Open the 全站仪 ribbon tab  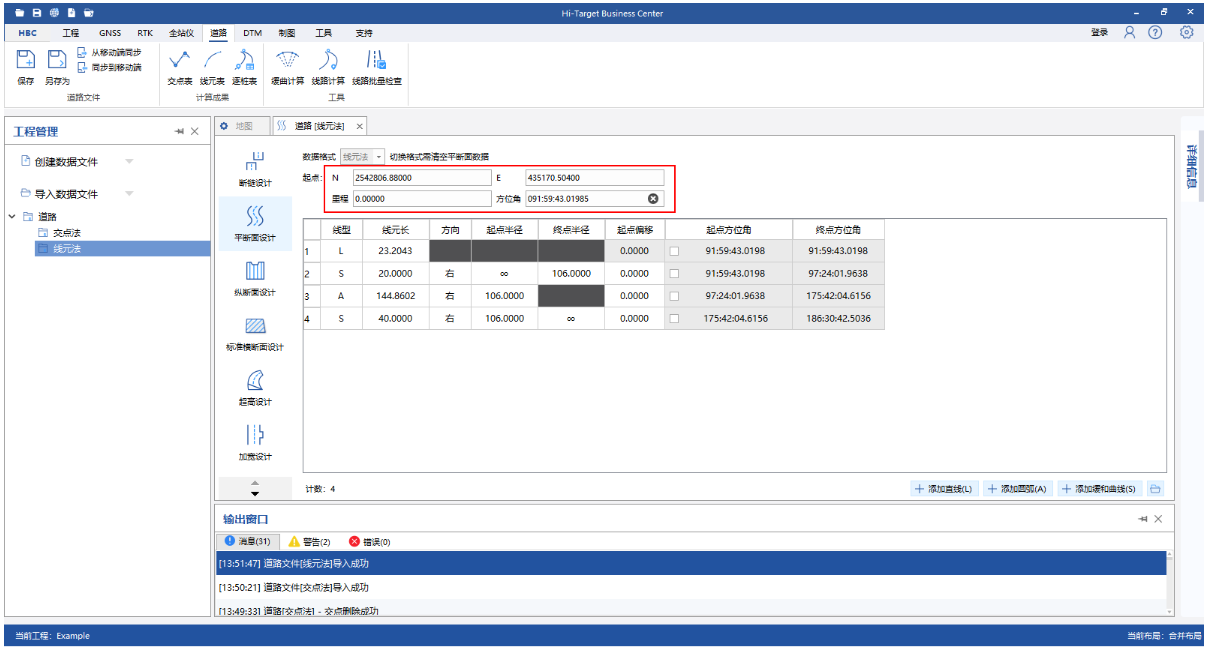click(x=181, y=33)
